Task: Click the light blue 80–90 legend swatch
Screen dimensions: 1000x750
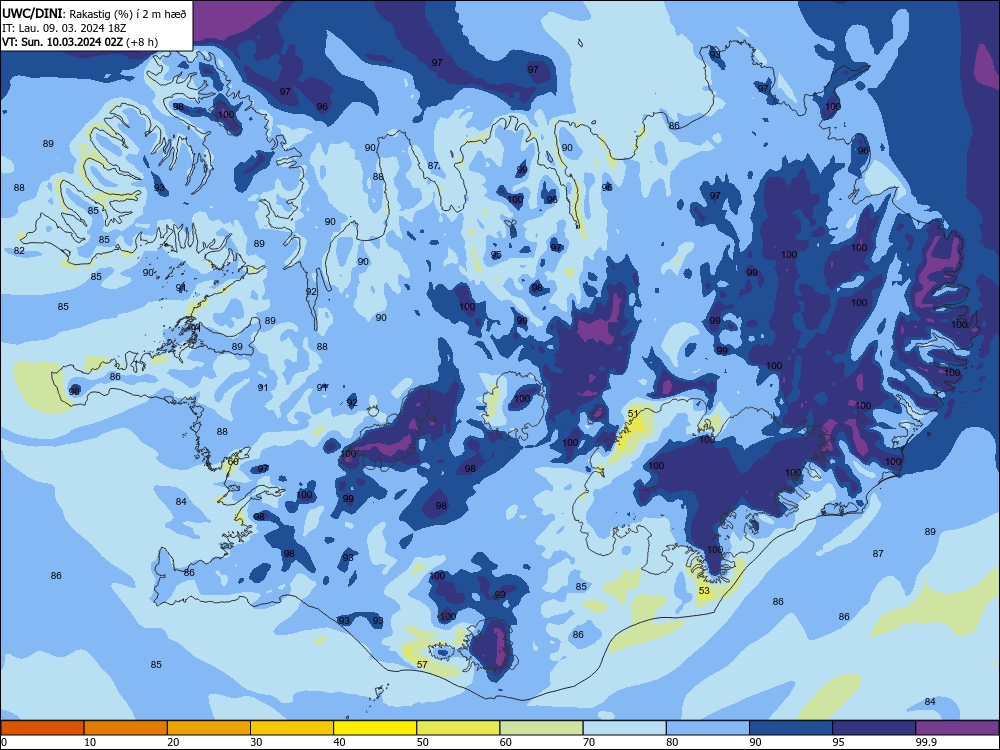Action: pos(708,728)
